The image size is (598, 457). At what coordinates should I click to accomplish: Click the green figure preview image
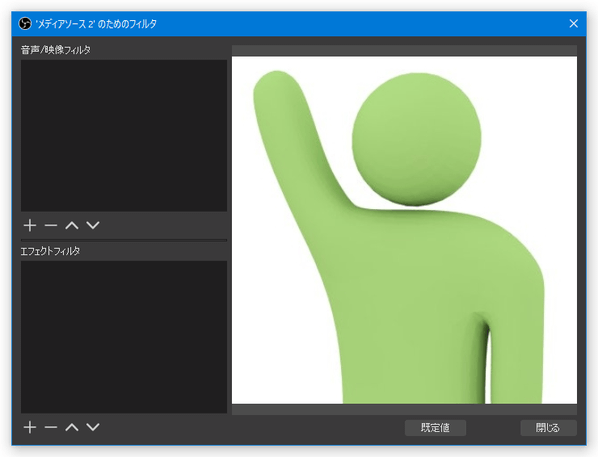[404, 230]
